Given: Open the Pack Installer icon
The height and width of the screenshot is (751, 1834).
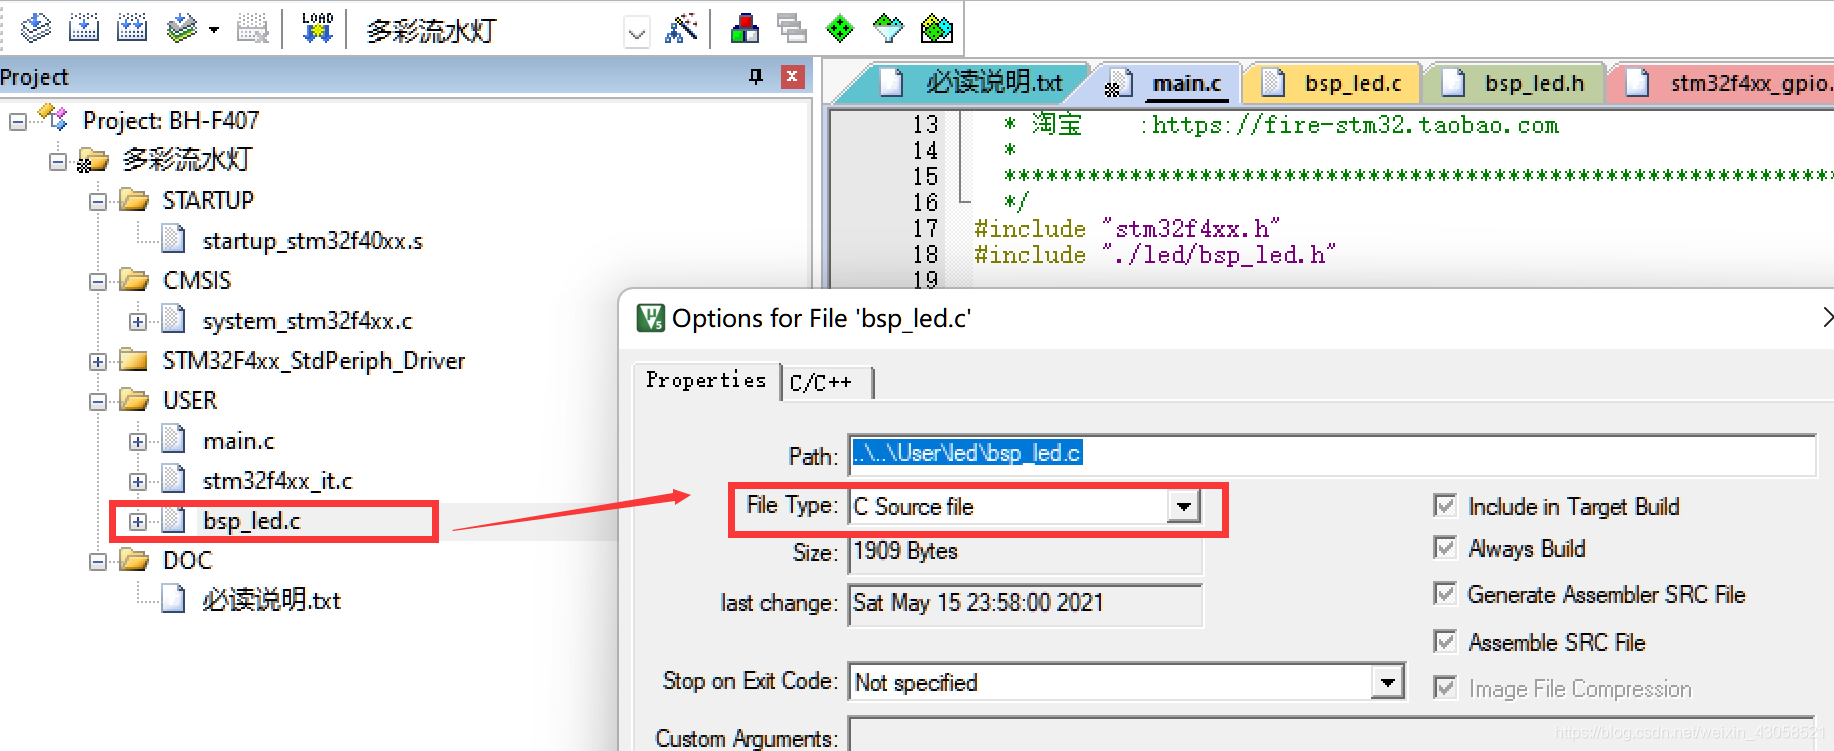Looking at the screenshot, I should tap(937, 28).
